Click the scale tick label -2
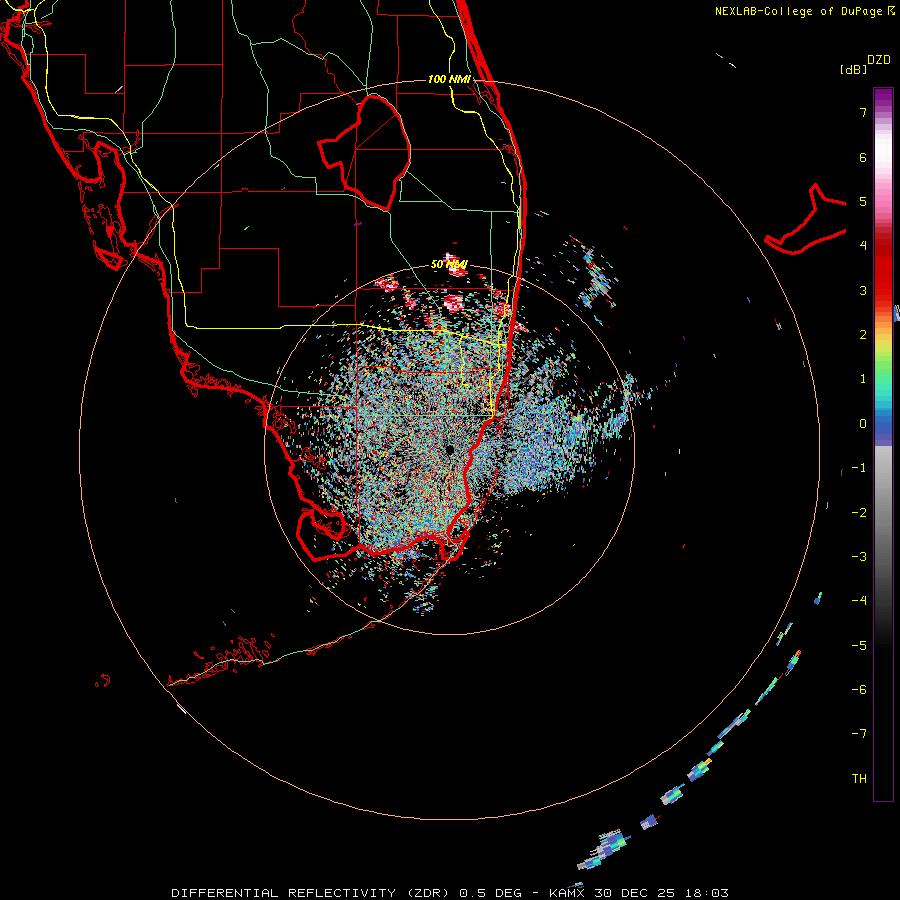The height and width of the screenshot is (900, 900). 859,513
